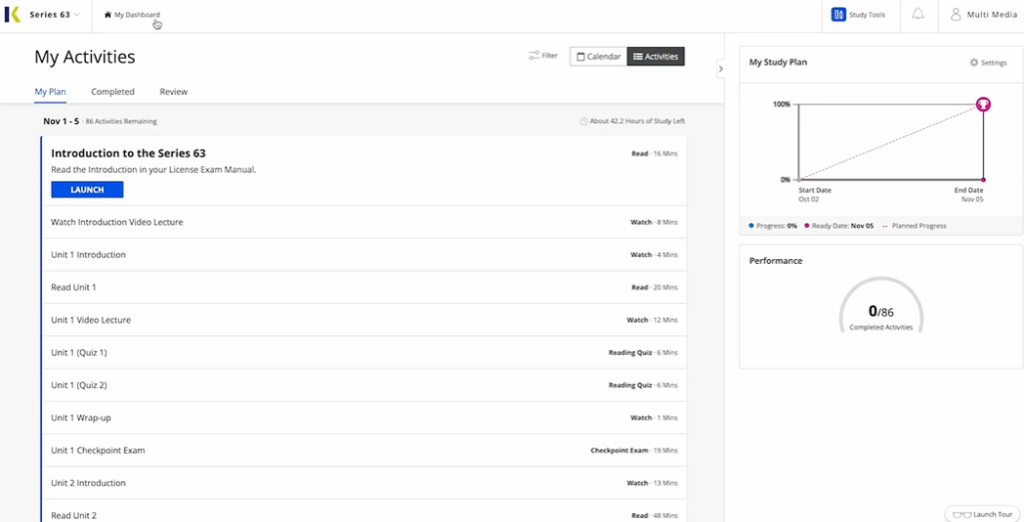The image size is (1024, 522).
Task: Switch to Activities list view
Action: point(656,56)
